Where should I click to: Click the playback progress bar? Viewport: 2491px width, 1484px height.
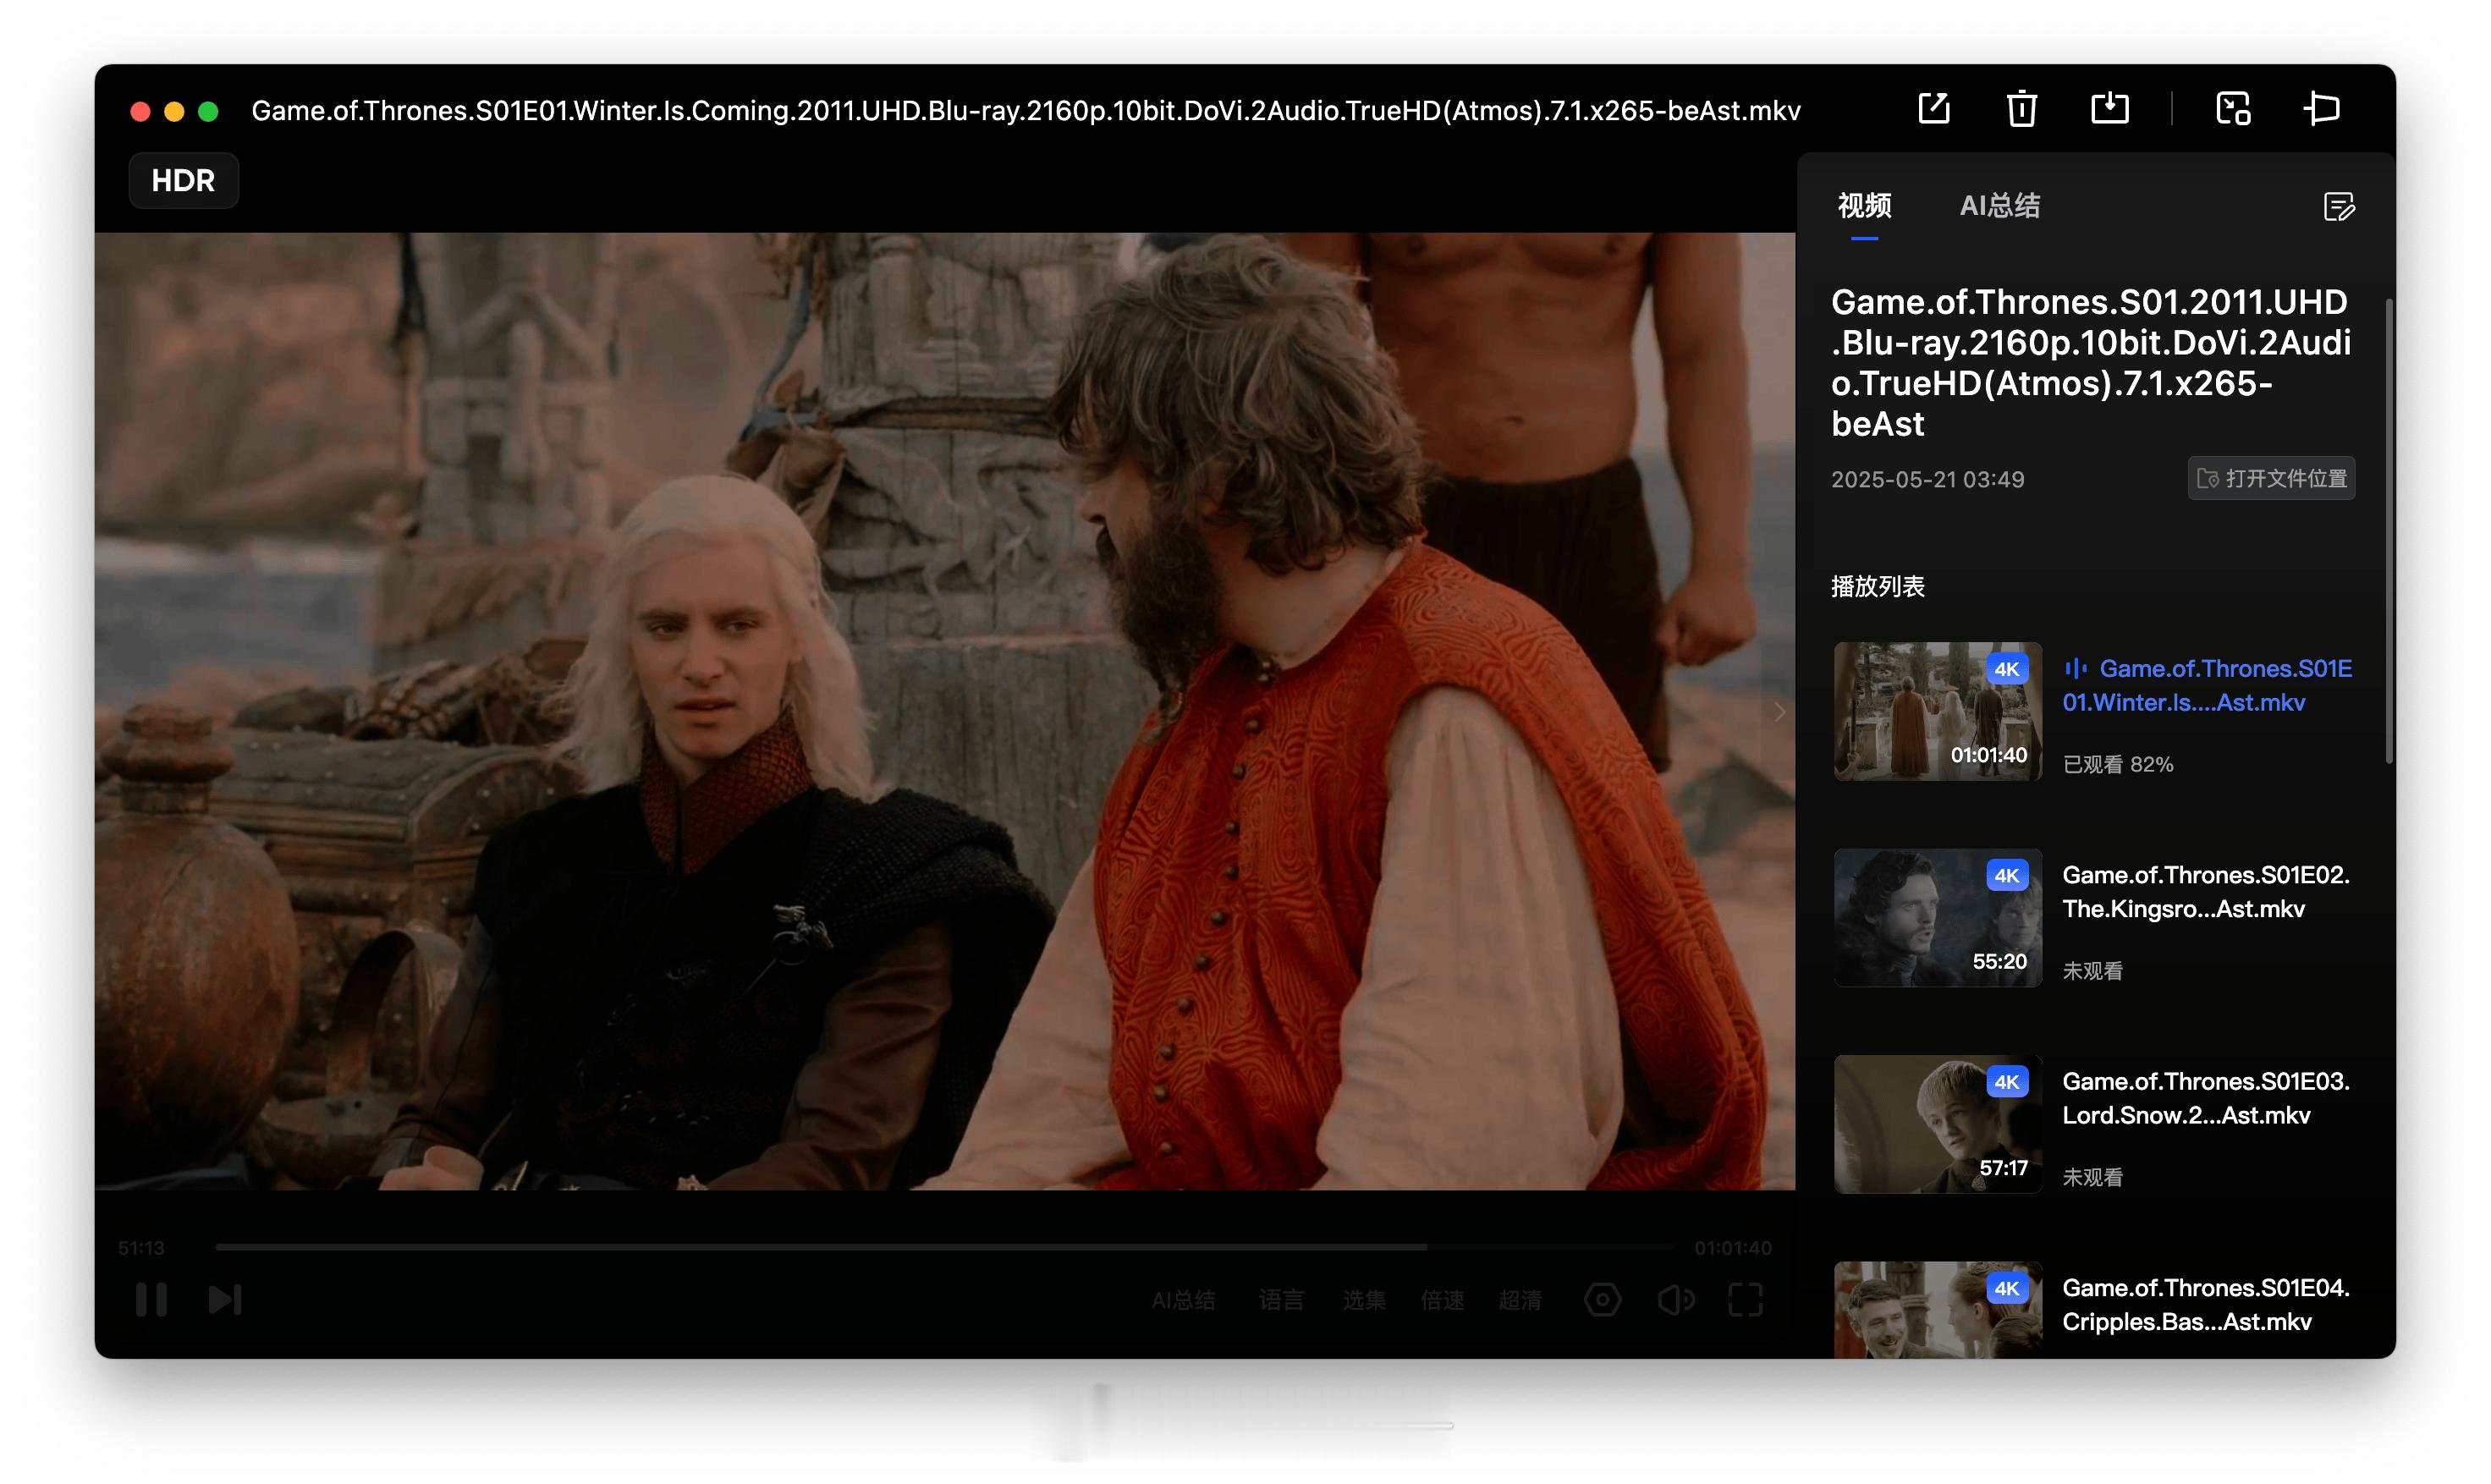tap(944, 1247)
